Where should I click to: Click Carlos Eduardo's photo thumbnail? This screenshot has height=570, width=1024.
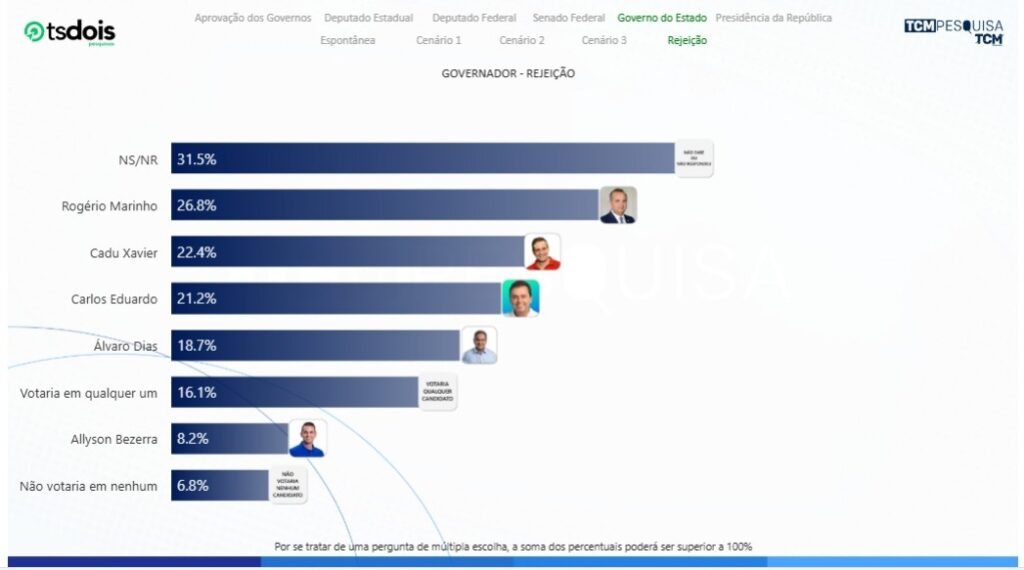point(520,298)
